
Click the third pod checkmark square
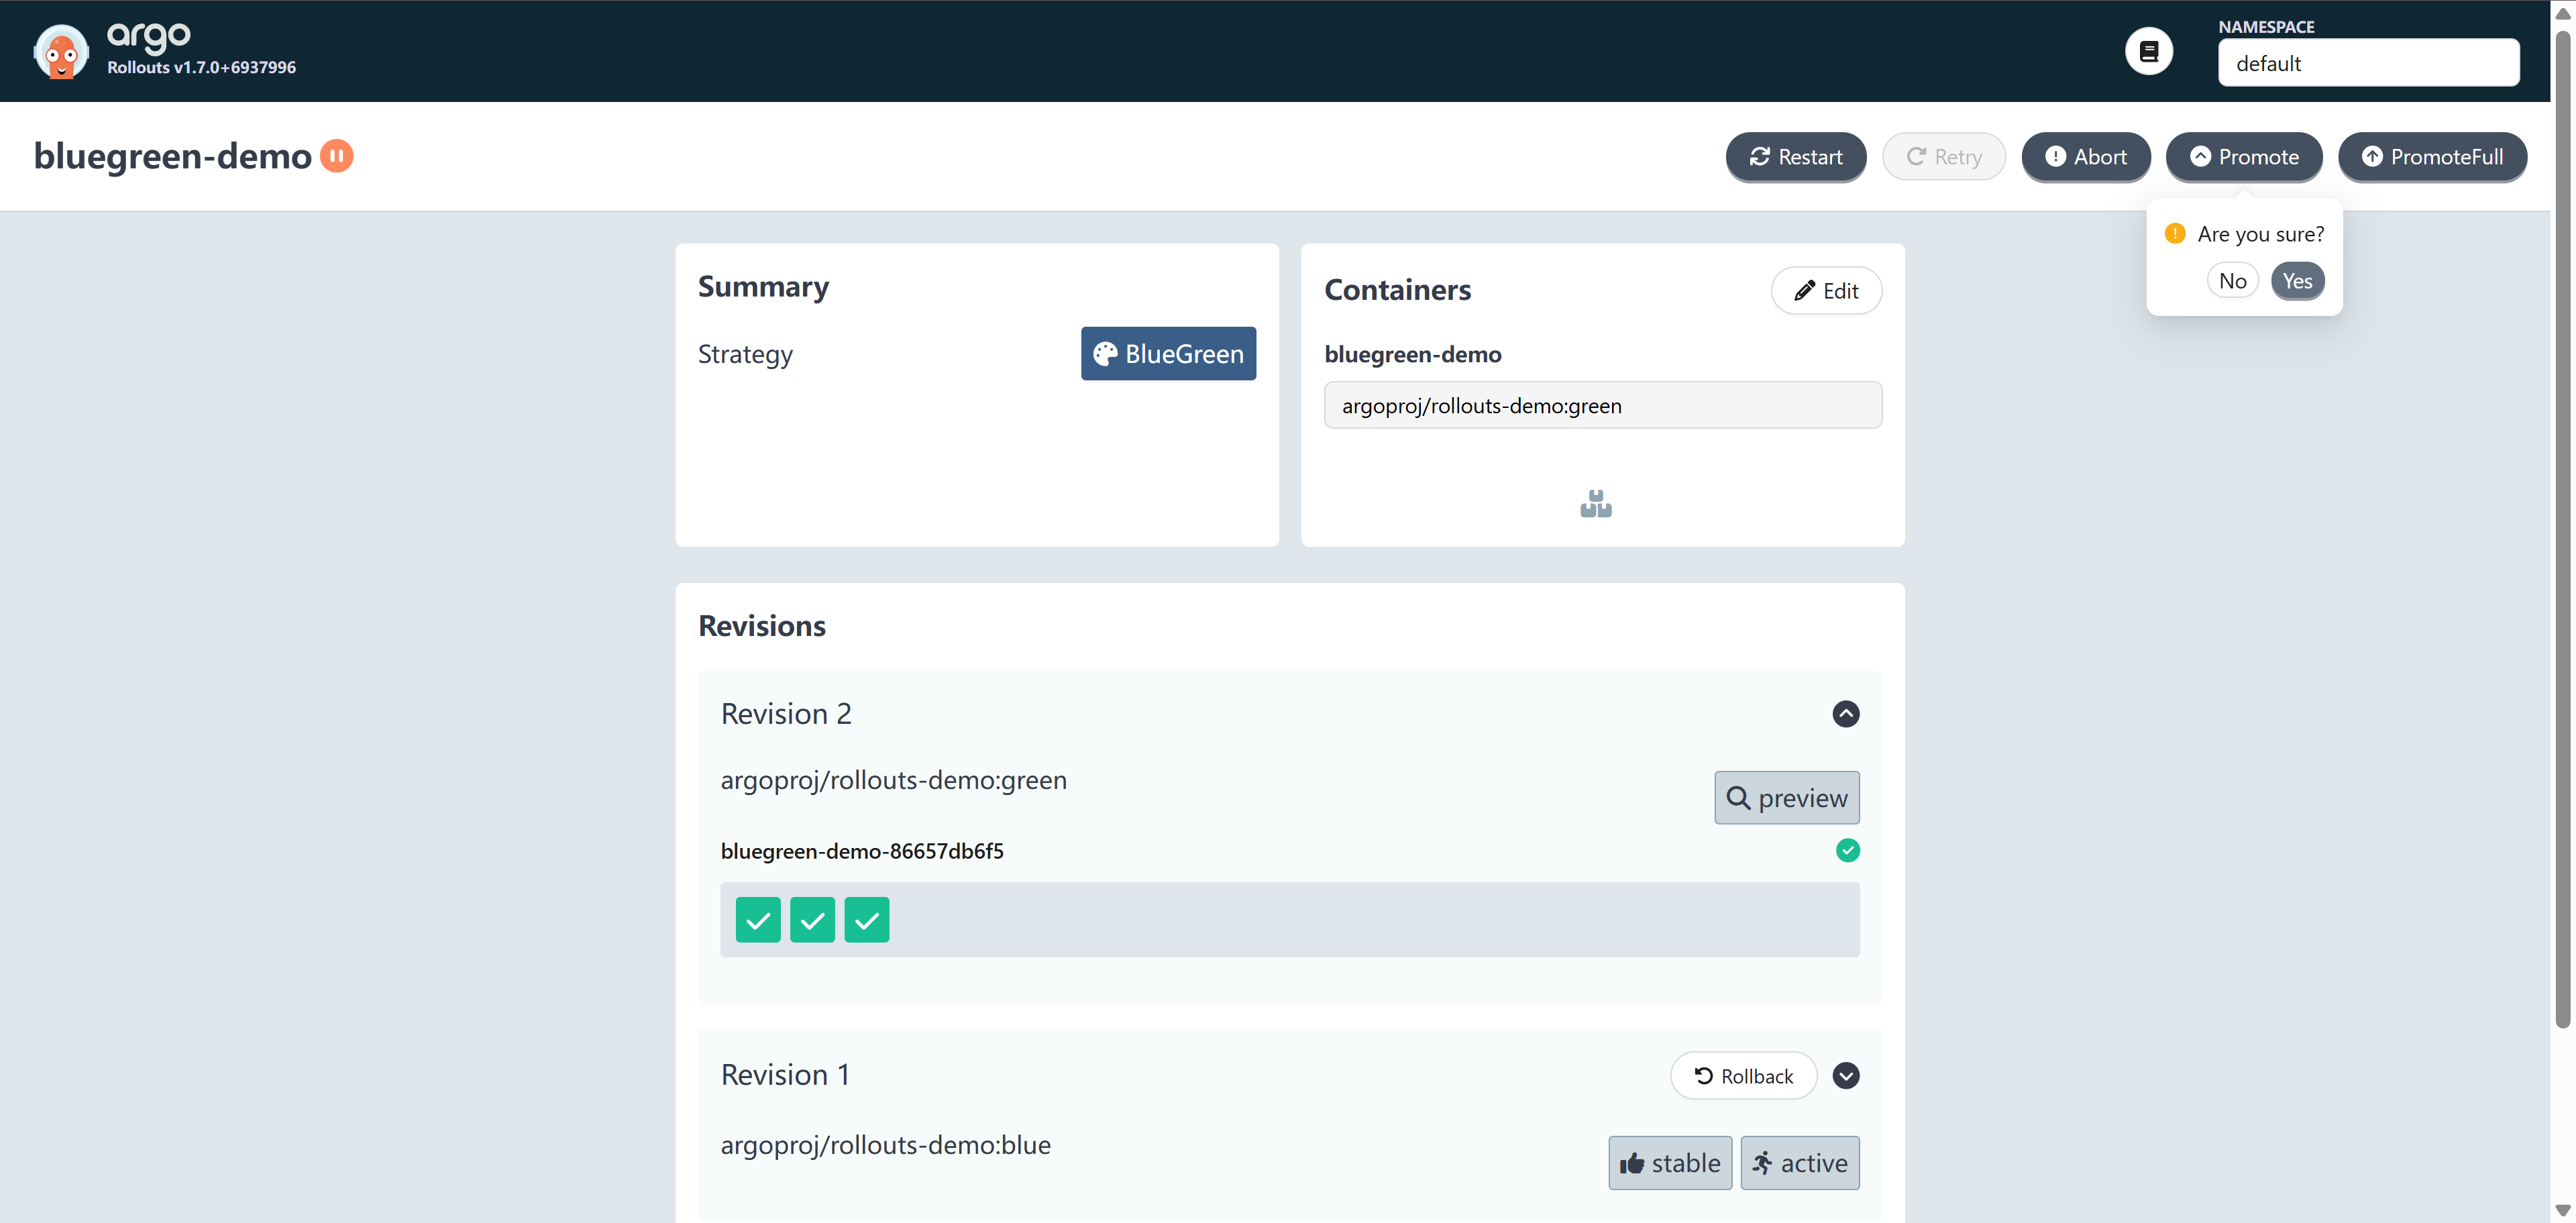[x=866, y=920]
